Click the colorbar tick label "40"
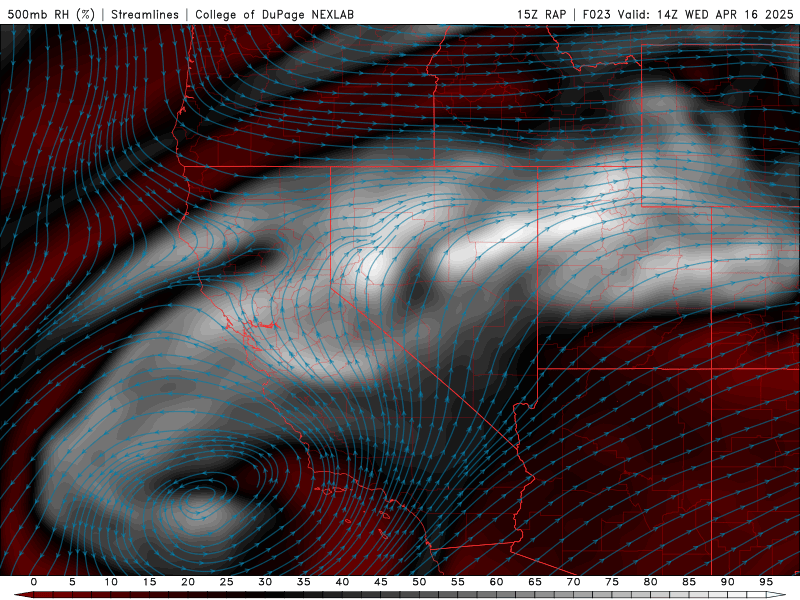800x600 pixels. coord(342,582)
